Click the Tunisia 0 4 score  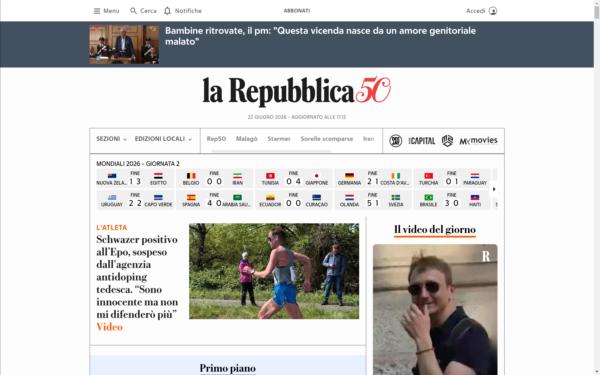coord(293,181)
